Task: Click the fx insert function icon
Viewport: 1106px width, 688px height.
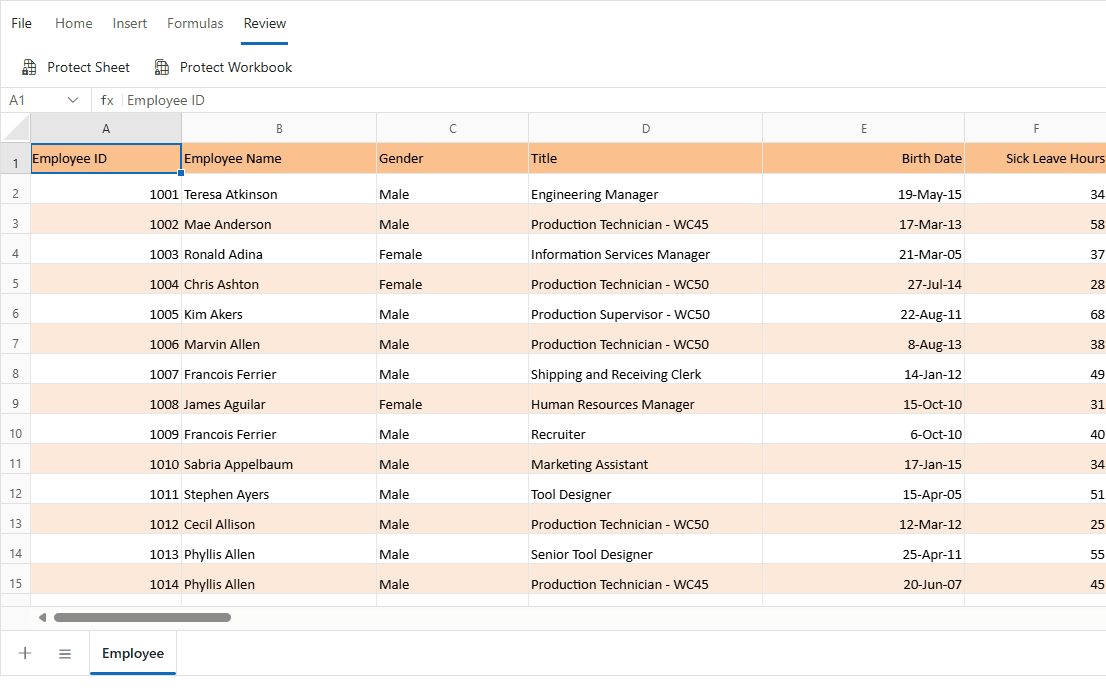Action: tap(107, 100)
